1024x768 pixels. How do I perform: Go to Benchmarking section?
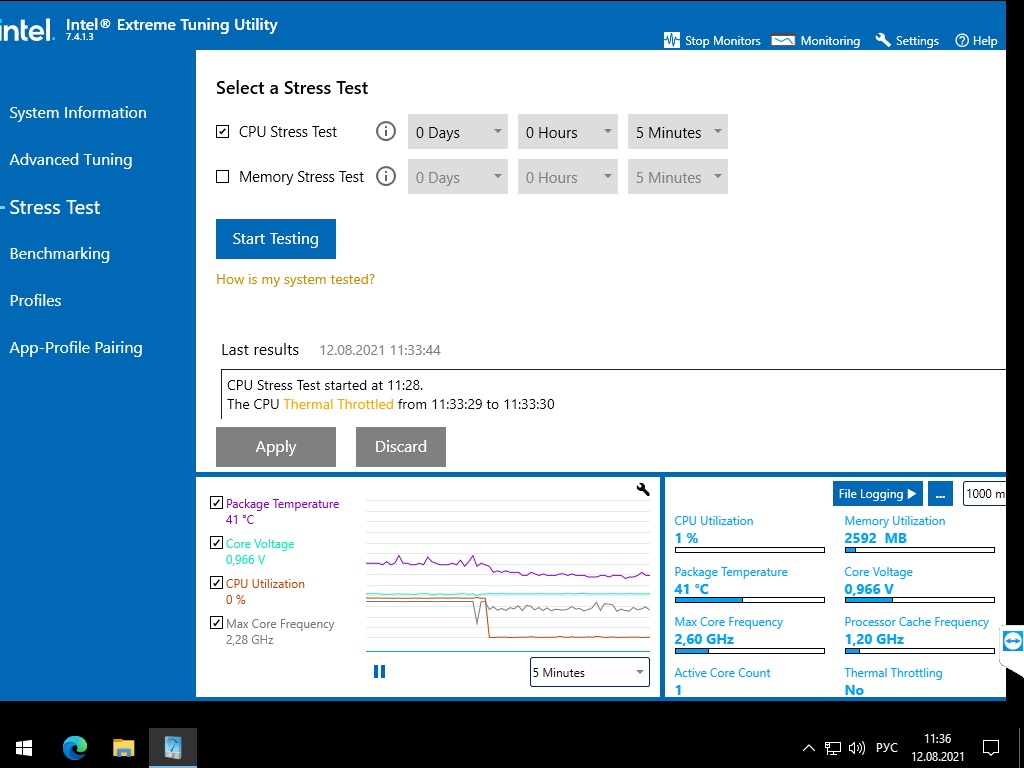click(x=59, y=253)
